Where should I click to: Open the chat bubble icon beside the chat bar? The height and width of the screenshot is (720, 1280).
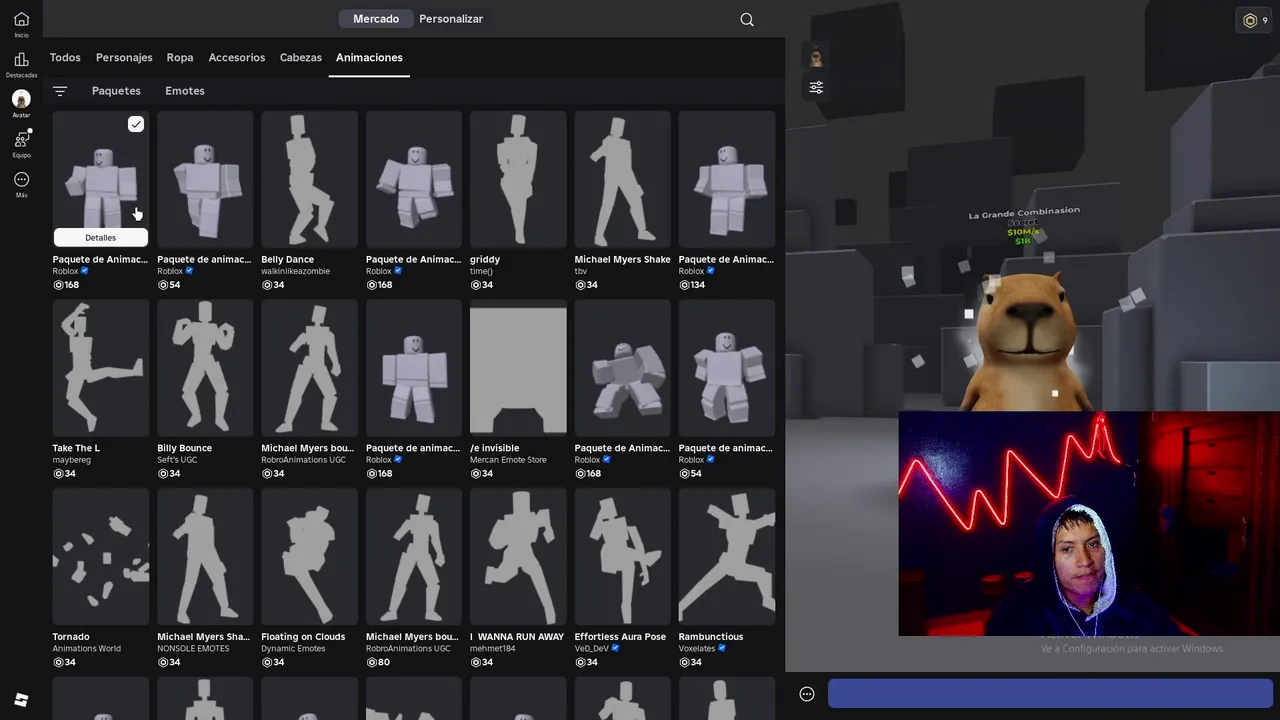[807, 694]
